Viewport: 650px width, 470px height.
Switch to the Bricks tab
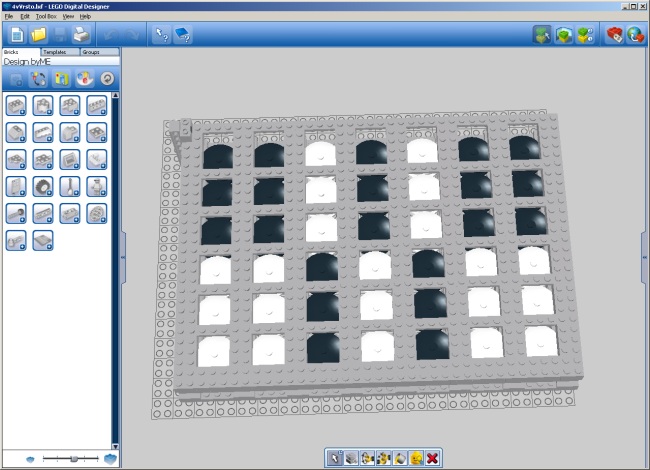point(21,52)
